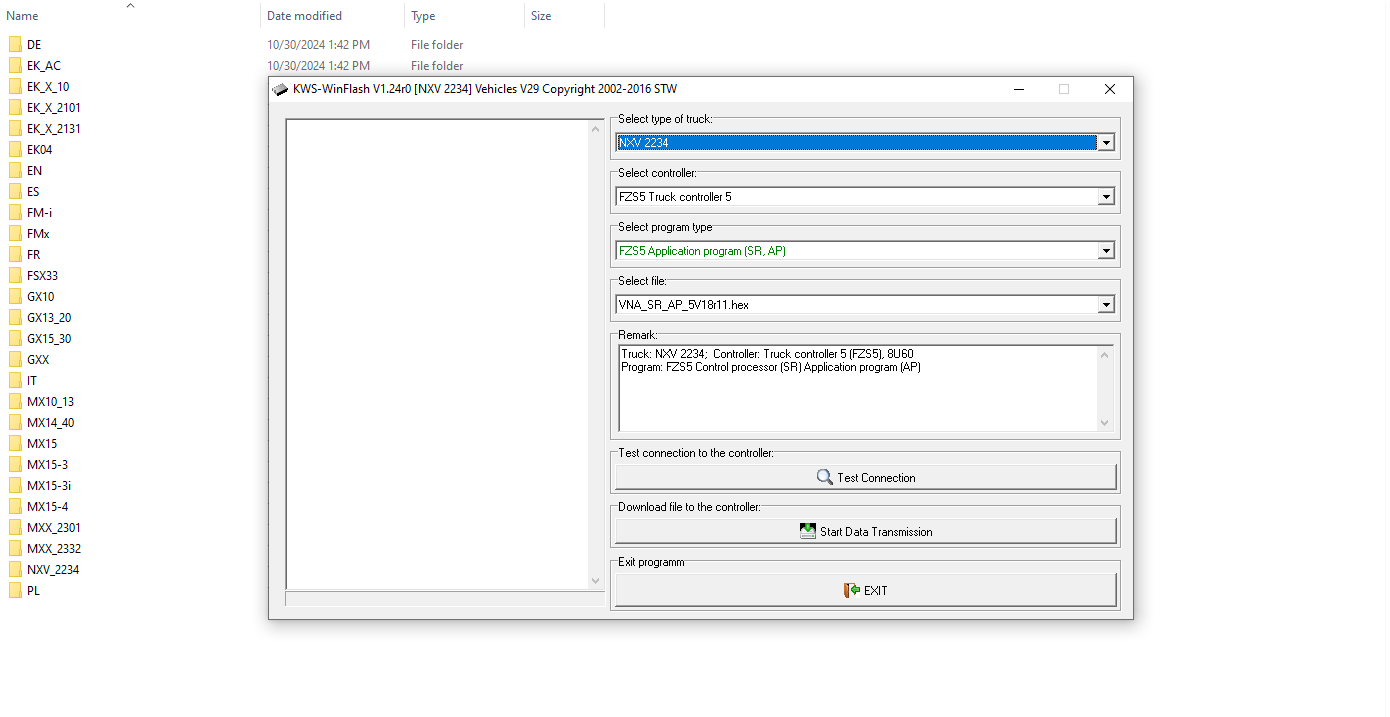Click the download icon on Start Data Transmission

pyautogui.click(x=807, y=530)
